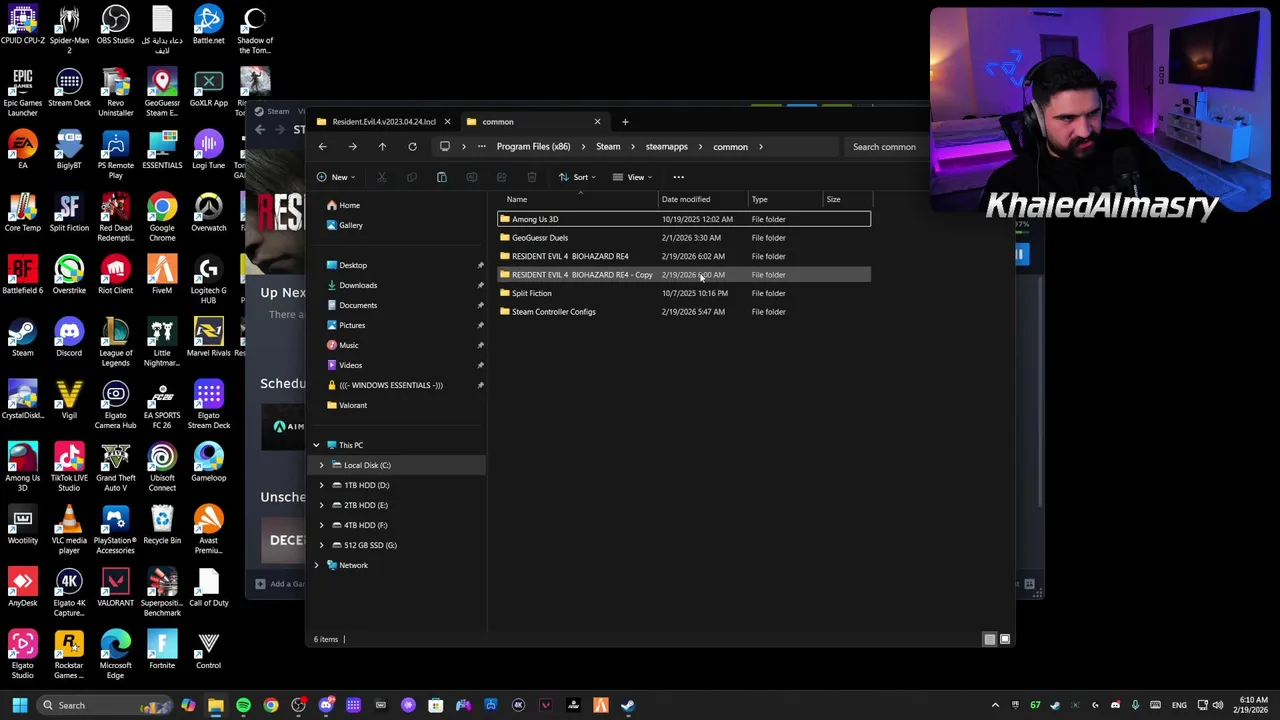
Task: Select RESIDENT EVIL 4 BIOHAZARD RE4 - Copy folder
Action: [684, 275]
